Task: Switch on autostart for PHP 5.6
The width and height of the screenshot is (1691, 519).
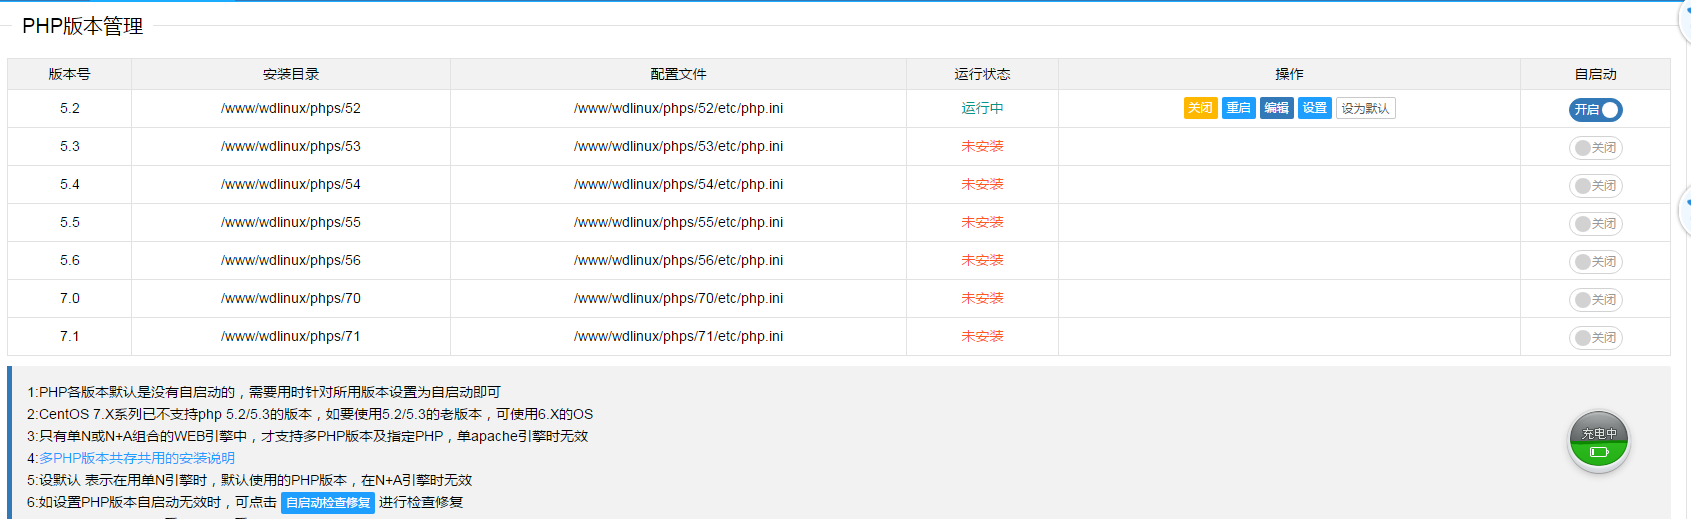Action: point(1595,262)
